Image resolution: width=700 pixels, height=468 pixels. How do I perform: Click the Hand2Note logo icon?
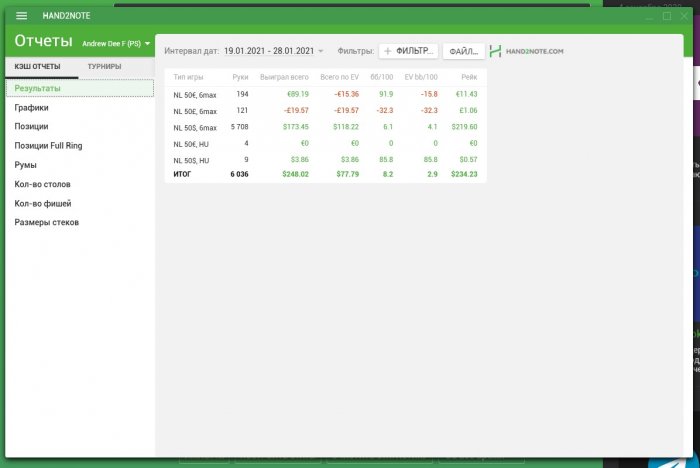pyautogui.click(x=495, y=51)
